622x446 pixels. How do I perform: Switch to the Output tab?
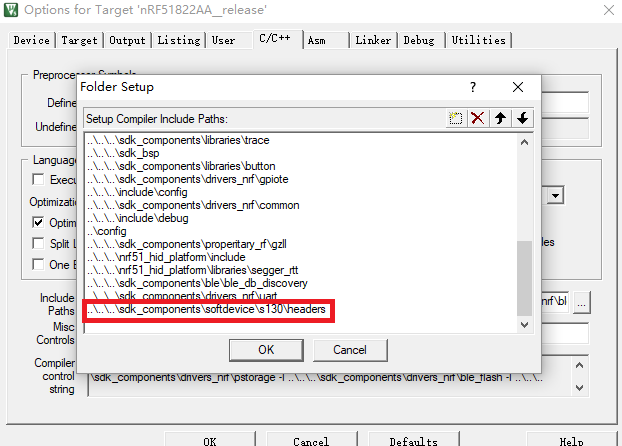(127, 40)
